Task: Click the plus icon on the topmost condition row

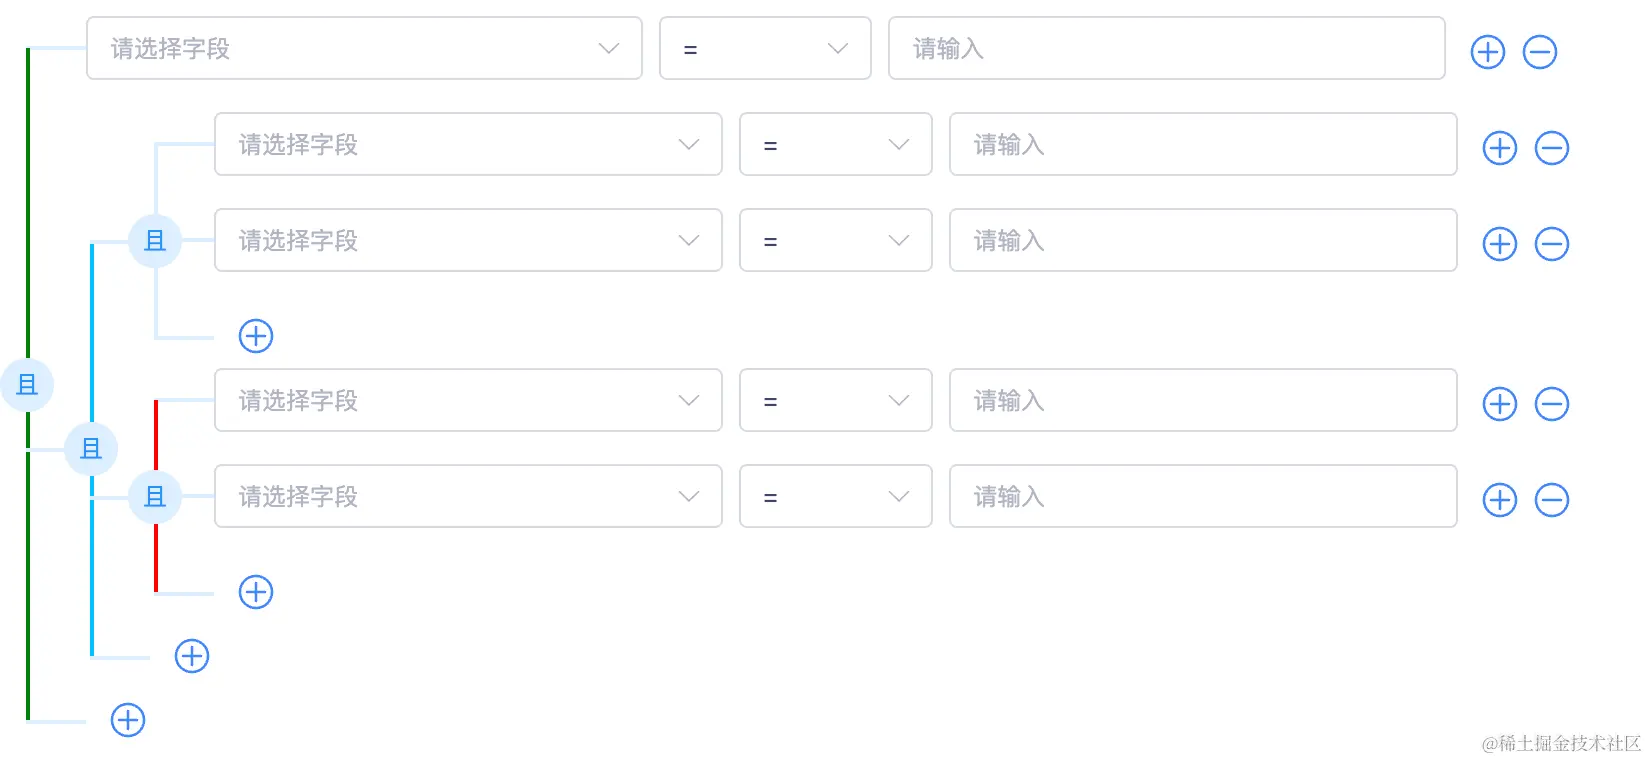Action: pos(1488,52)
